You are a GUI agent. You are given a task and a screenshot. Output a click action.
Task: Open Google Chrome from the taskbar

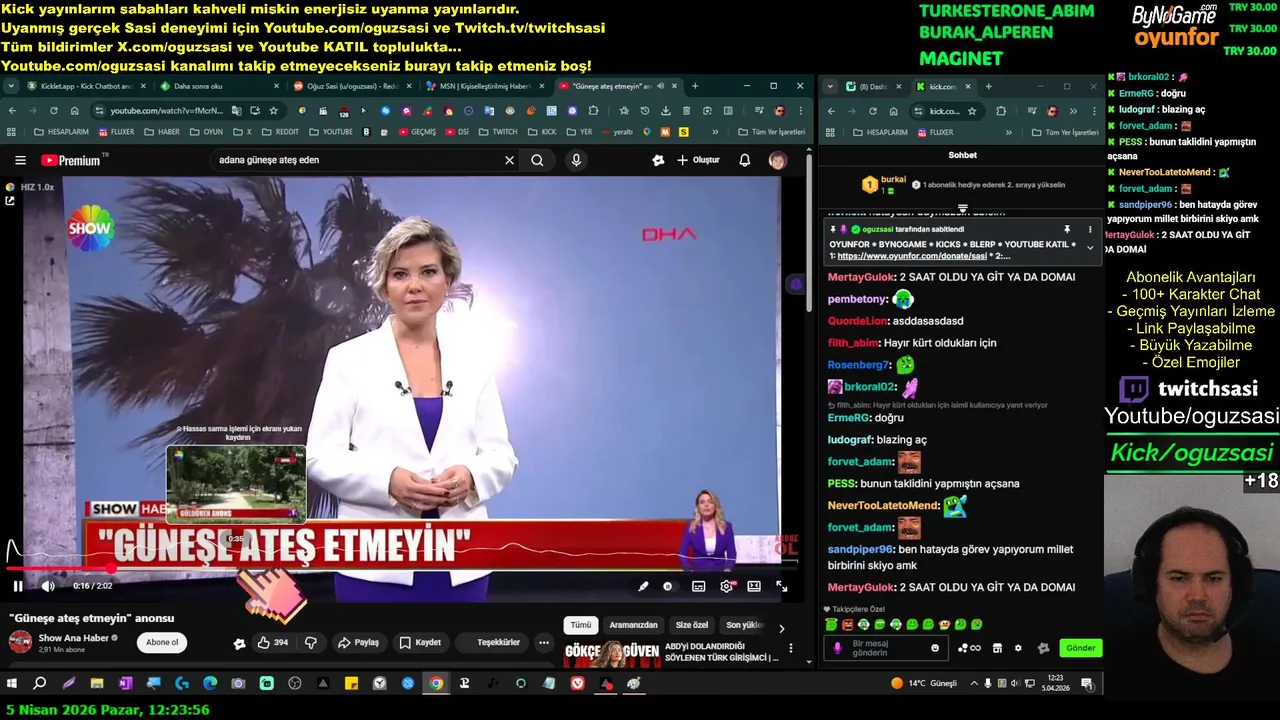[x=436, y=684]
